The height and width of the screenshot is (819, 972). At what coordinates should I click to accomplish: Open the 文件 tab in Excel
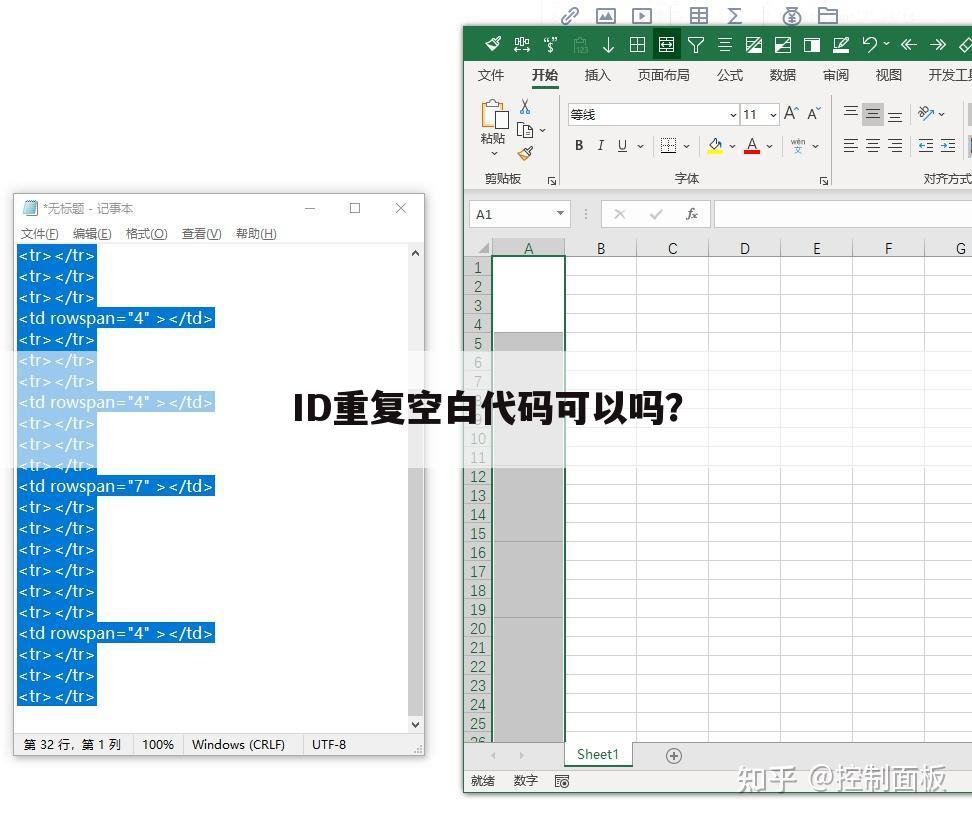(x=490, y=76)
